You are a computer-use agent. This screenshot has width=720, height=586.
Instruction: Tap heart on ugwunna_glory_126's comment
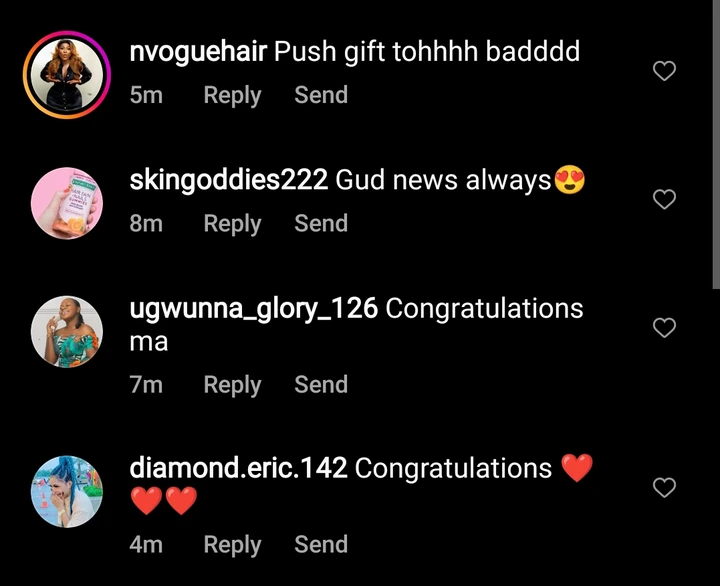pyautogui.click(x=664, y=328)
